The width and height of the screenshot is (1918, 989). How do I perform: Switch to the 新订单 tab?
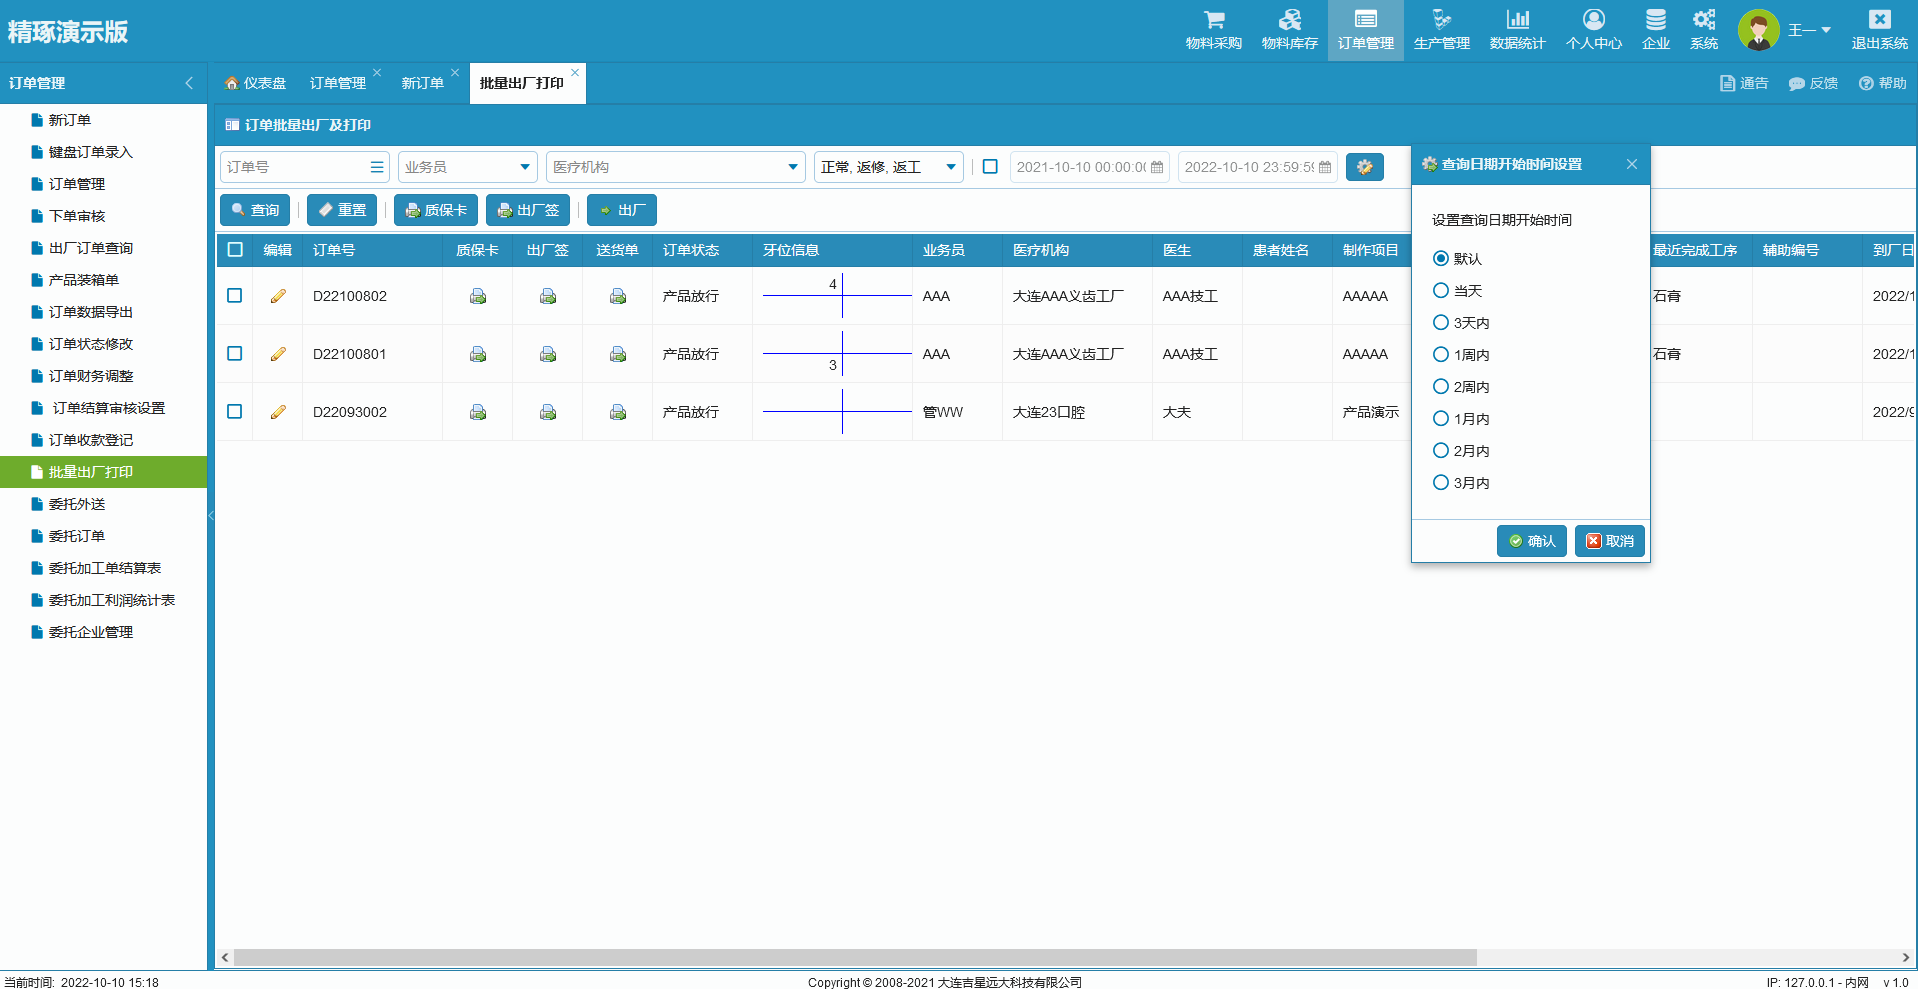[x=423, y=83]
